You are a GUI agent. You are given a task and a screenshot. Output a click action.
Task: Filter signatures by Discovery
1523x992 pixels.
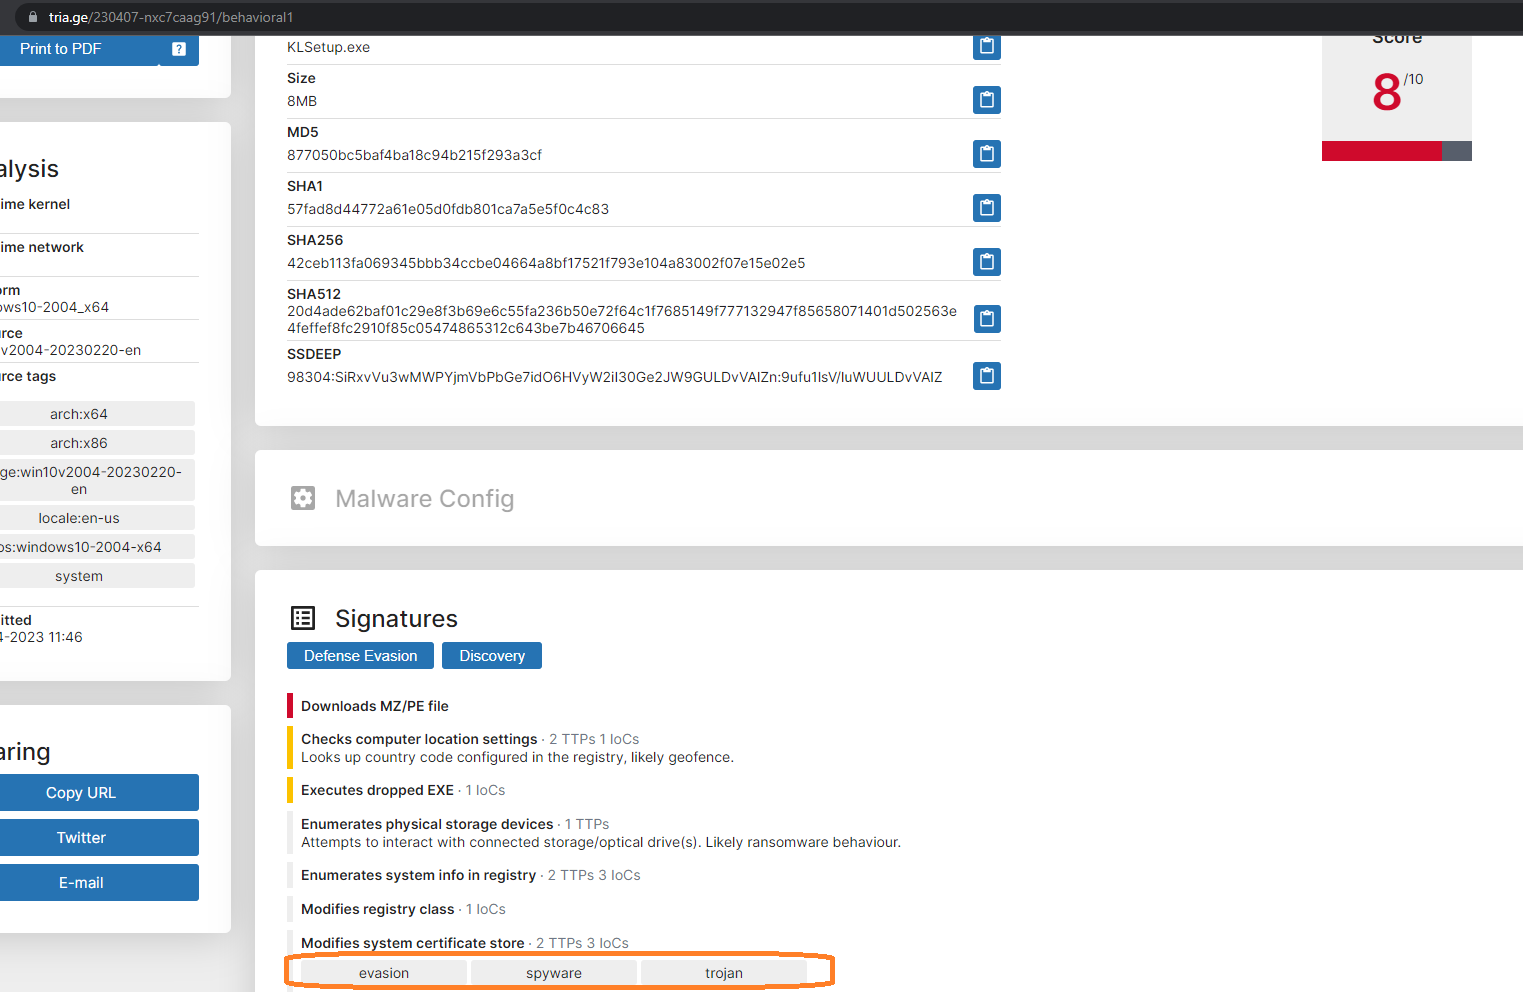(492, 656)
